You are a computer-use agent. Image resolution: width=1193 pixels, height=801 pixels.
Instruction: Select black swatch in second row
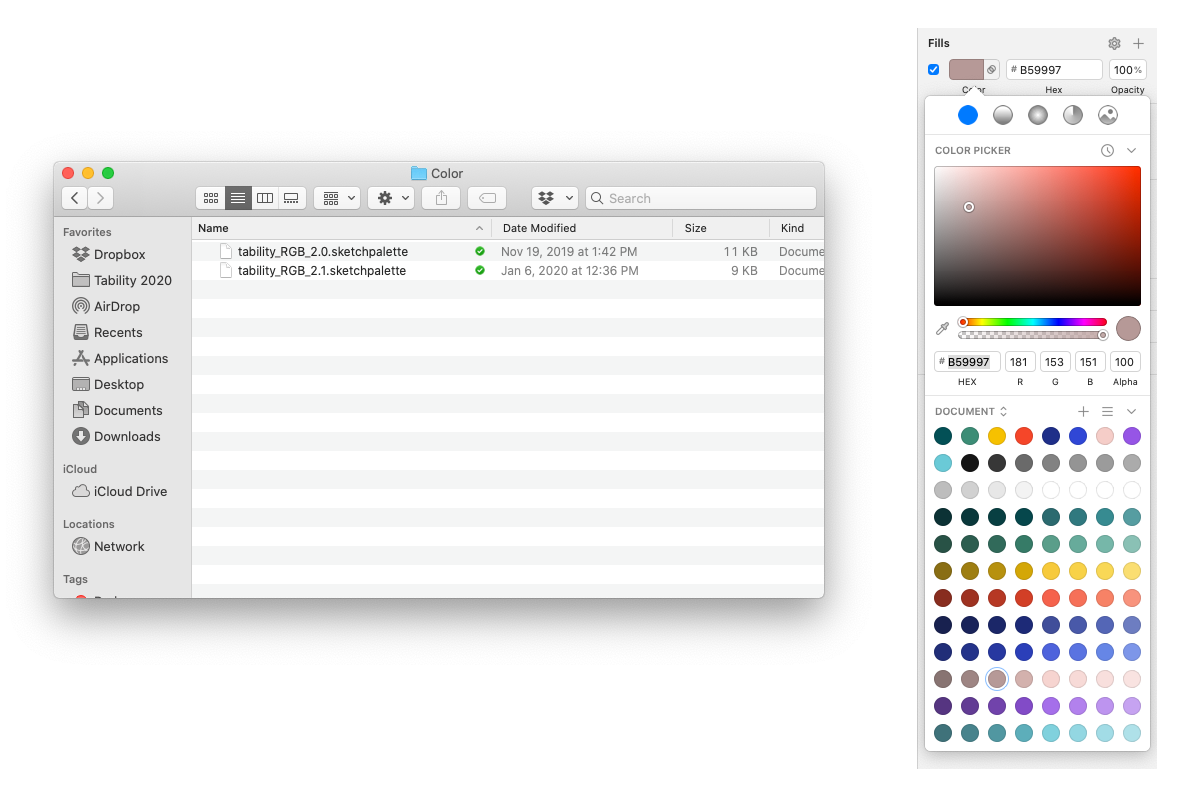click(969, 462)
